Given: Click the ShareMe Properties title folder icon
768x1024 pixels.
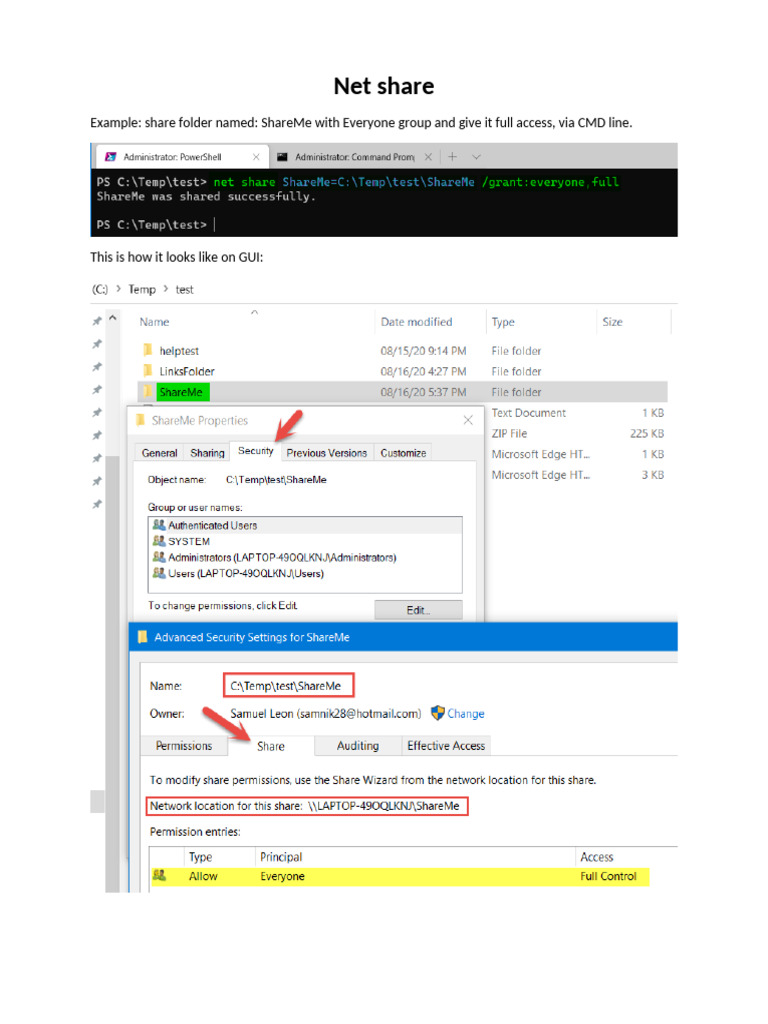Looking at the screenshot, I should [140, 420].
